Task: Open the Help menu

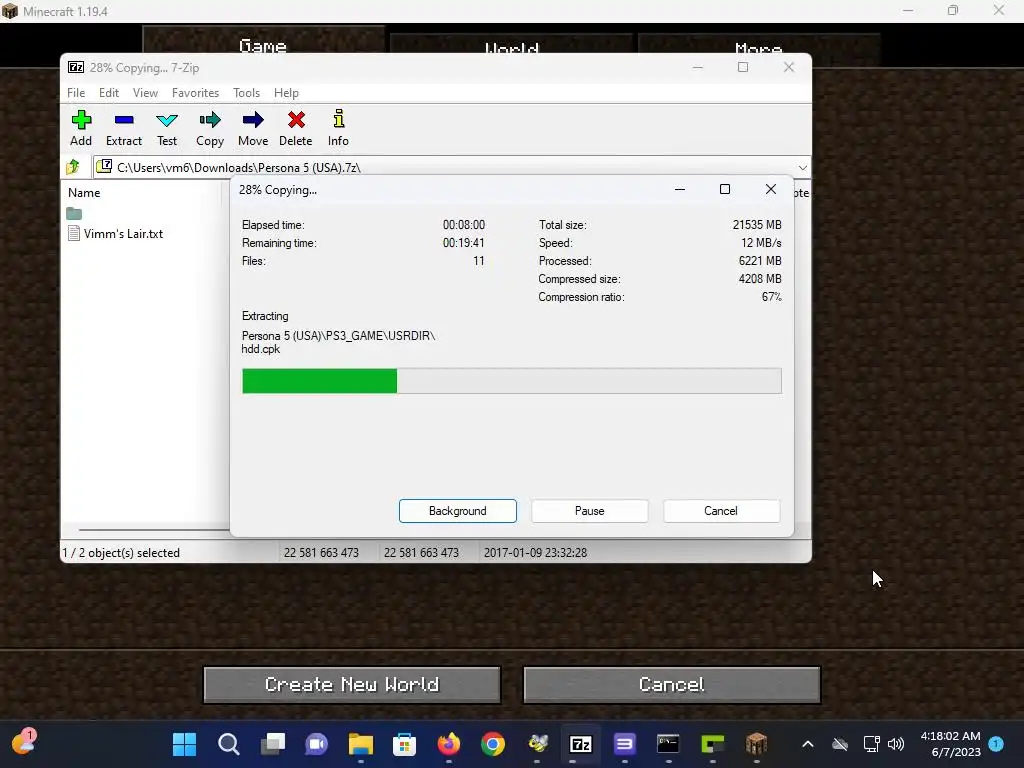Action: pos(286,93)
